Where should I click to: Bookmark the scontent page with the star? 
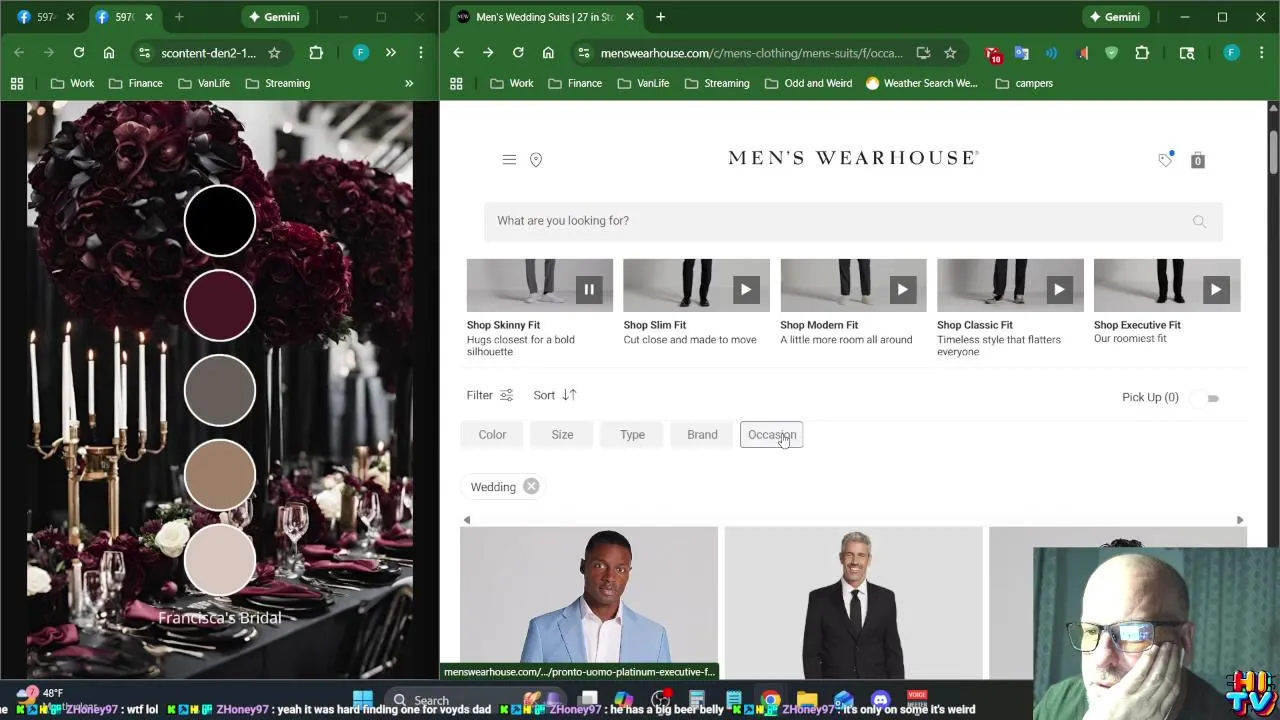274,53
